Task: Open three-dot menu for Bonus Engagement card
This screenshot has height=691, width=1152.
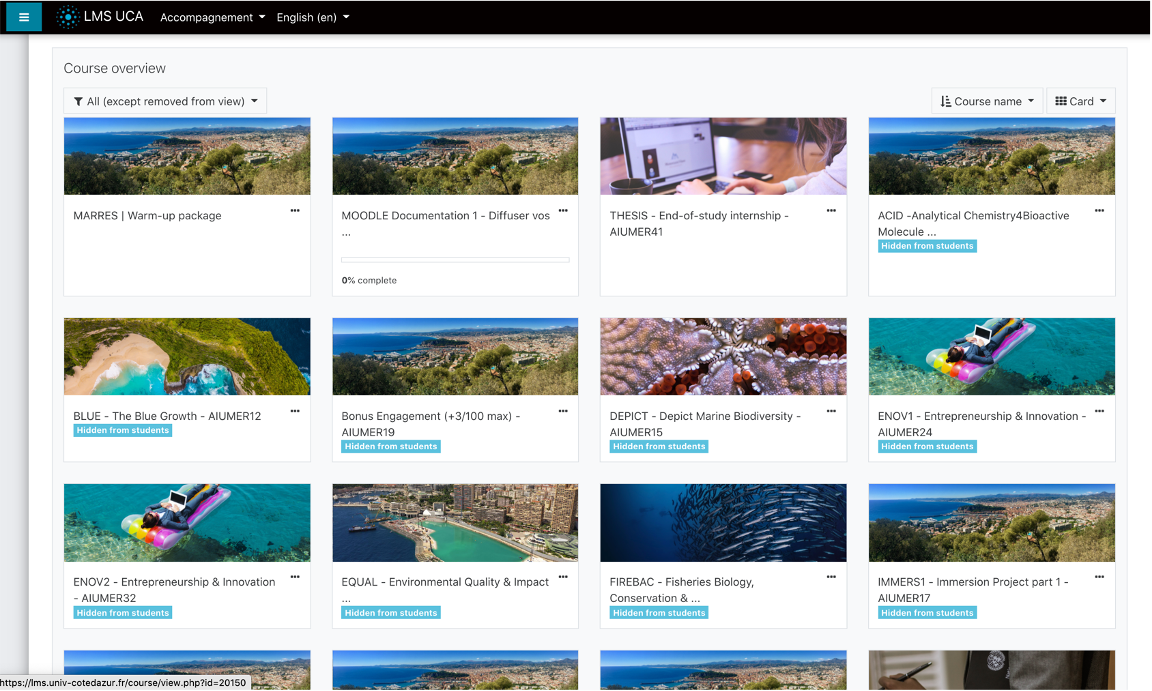Action: click(563, 411)
